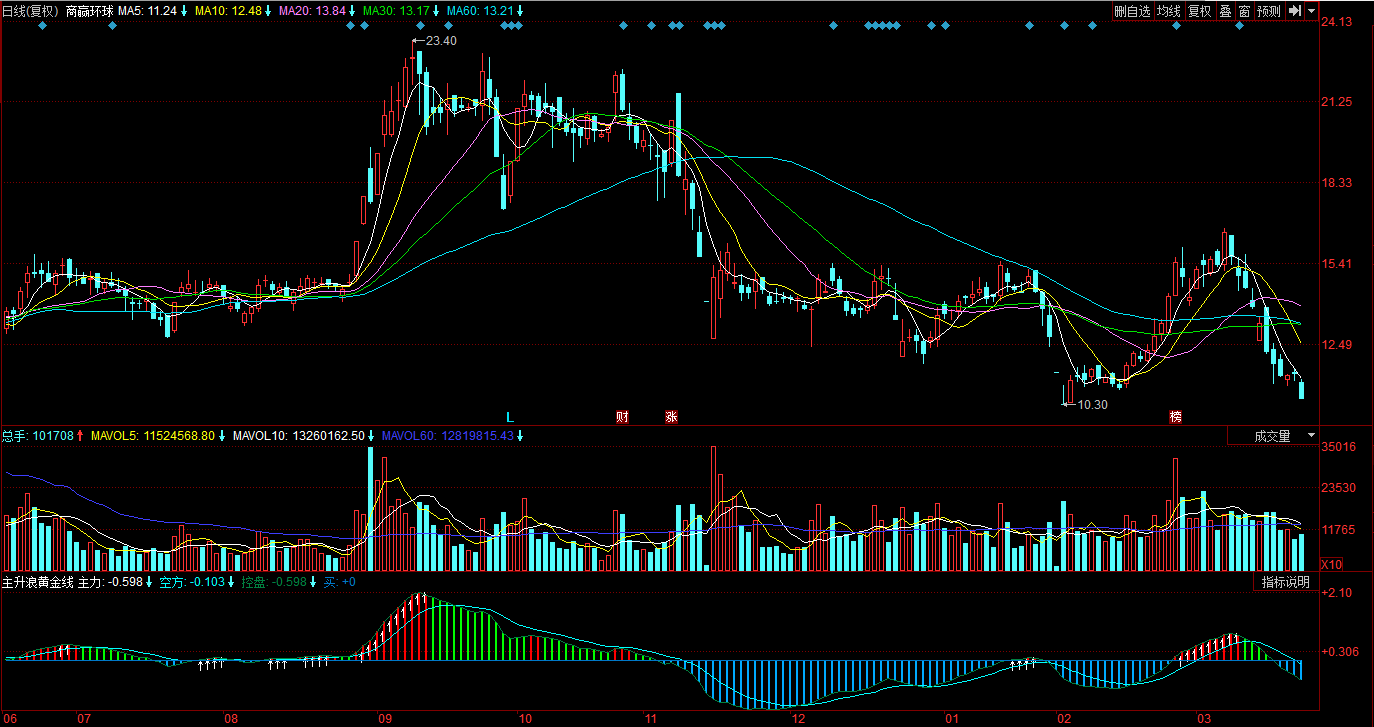Open the 成交量 indicator dropdown
The height and width of the screenshot is (727, 1374).
1273,436
